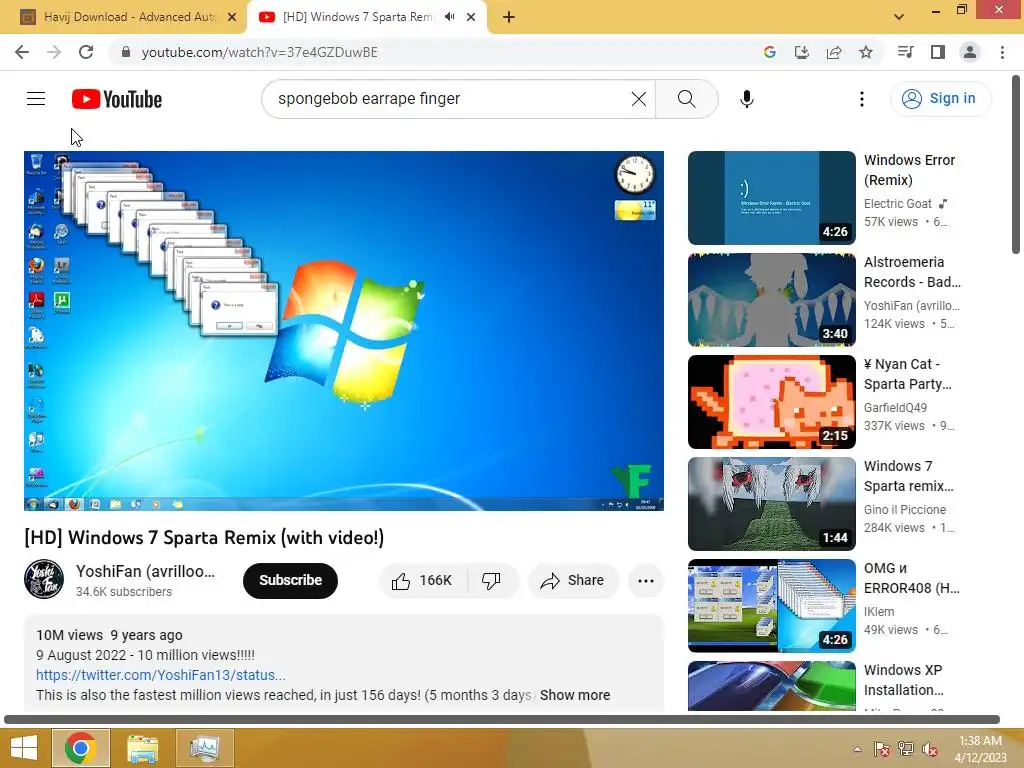Go back in browser history
Screen dimensions: 1024x768
pyautogui.click(x=22, y=52)
